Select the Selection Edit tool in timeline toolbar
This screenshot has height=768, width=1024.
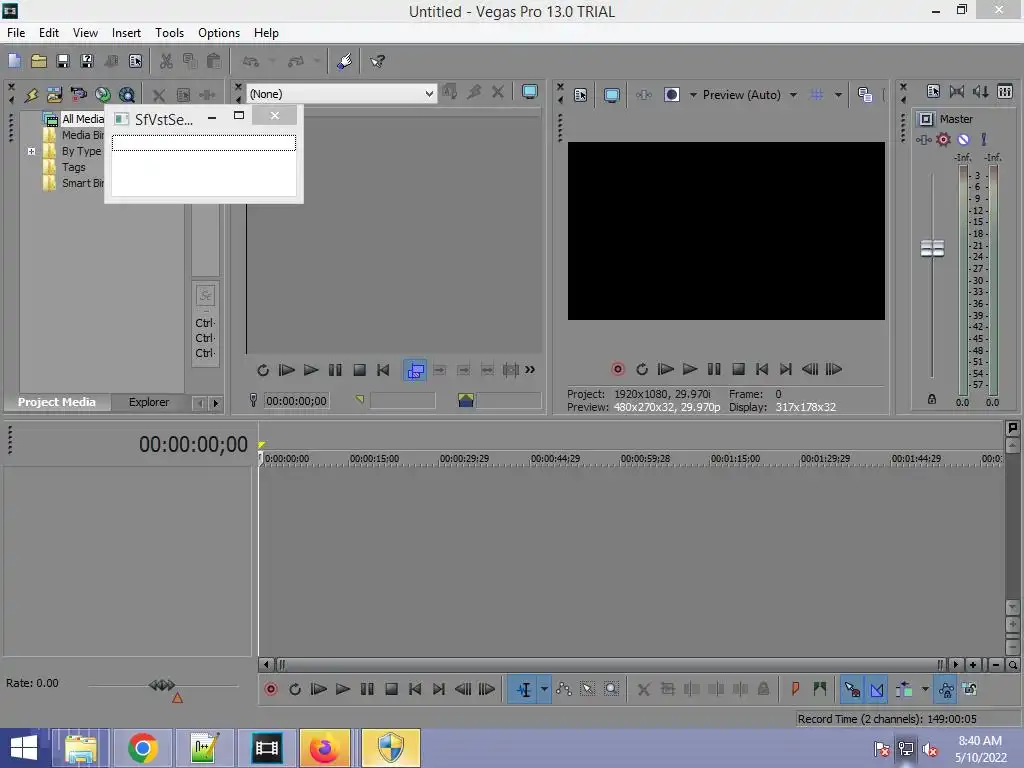588,689
